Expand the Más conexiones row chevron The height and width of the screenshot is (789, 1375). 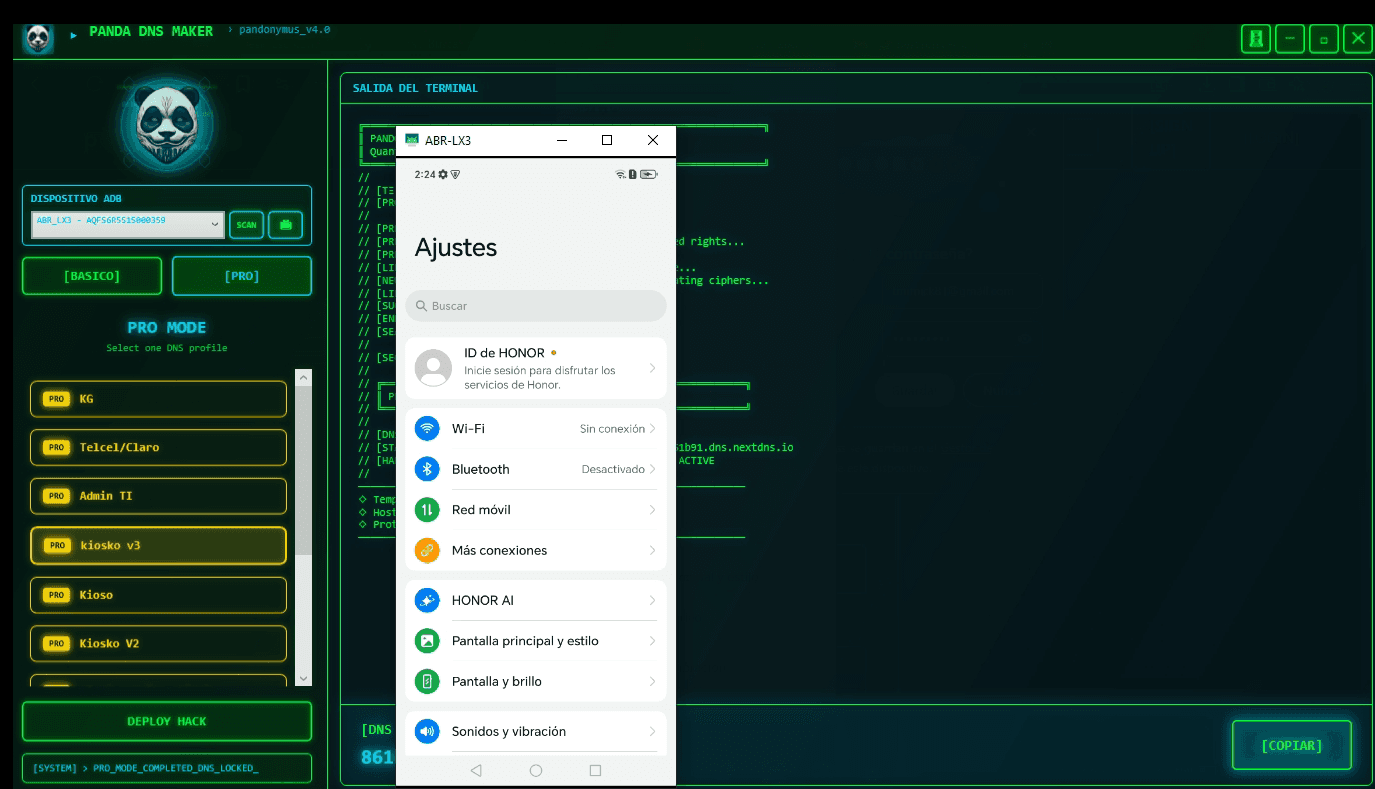coord(652,550)
